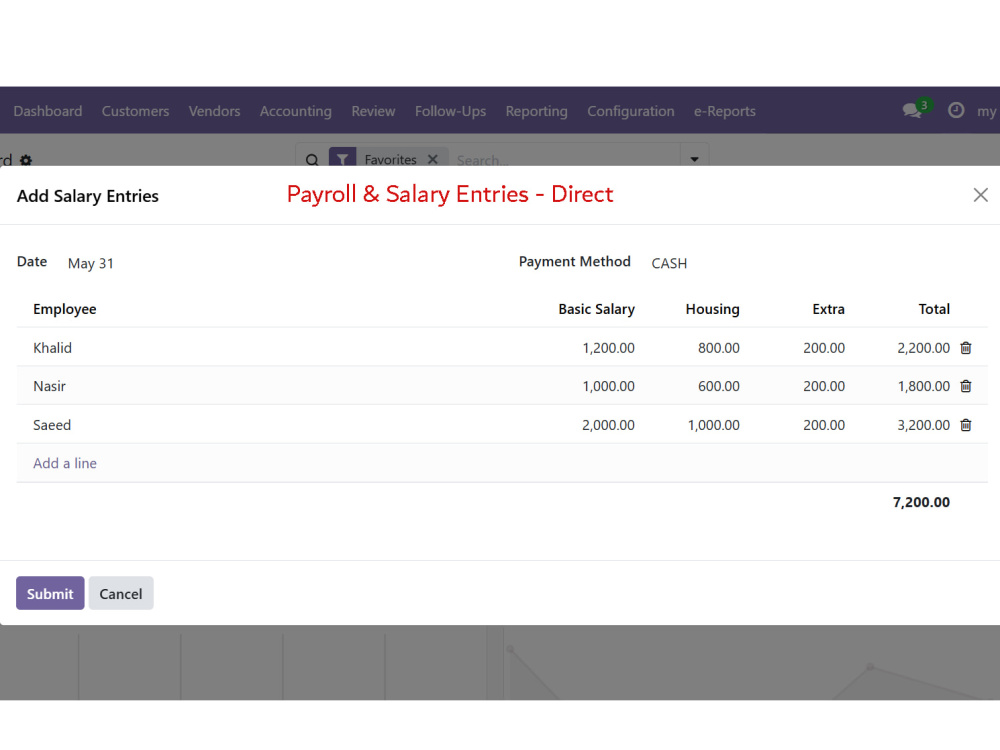Click the grand total 7,200.00

[921, 502]
